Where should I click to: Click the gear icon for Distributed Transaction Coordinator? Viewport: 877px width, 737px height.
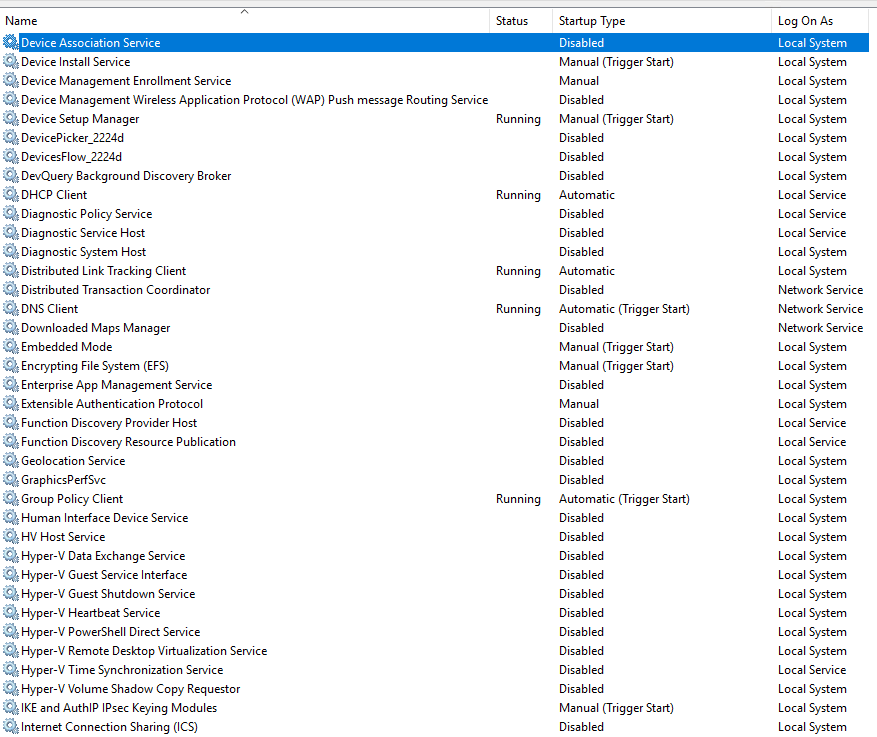pos(11,290)
